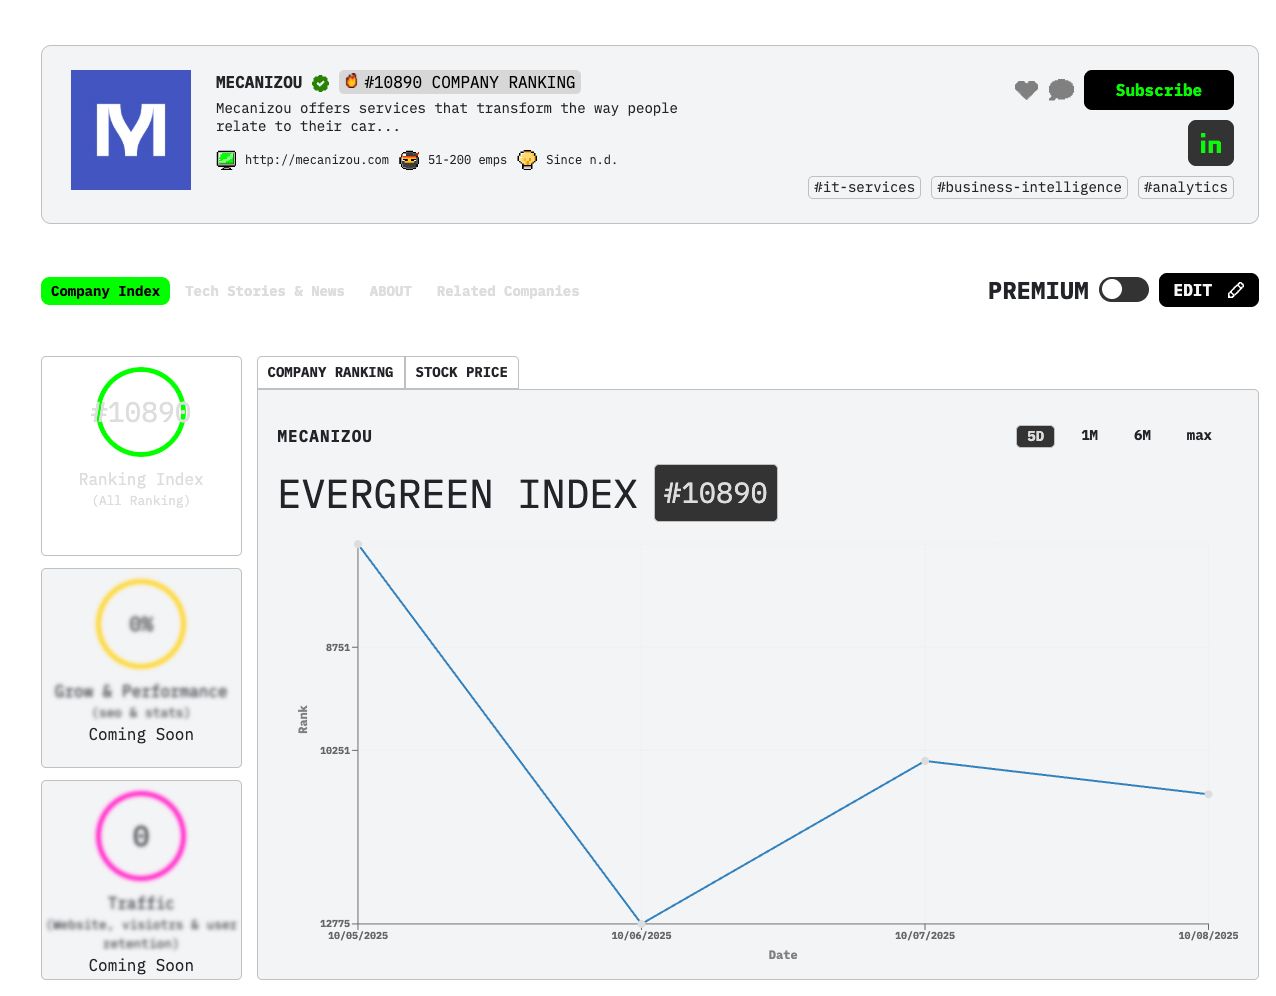Click the green verified badge
This screenshot has width=1276, height=996.
click(320, 83)
